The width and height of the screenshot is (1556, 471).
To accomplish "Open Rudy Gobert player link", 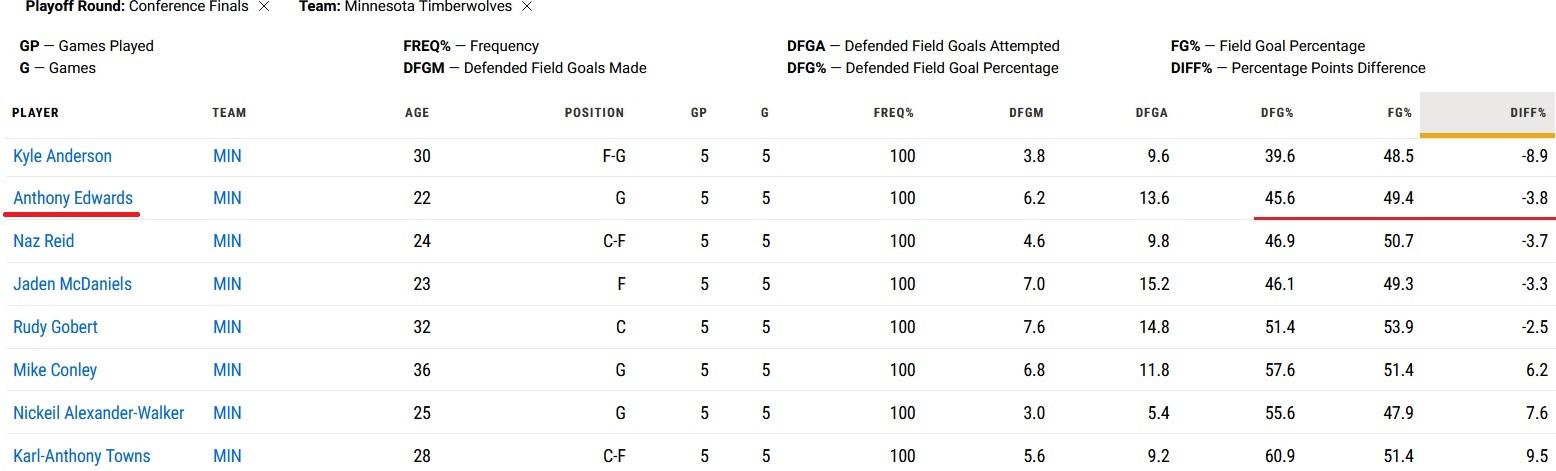I will (x=55, y=327).
